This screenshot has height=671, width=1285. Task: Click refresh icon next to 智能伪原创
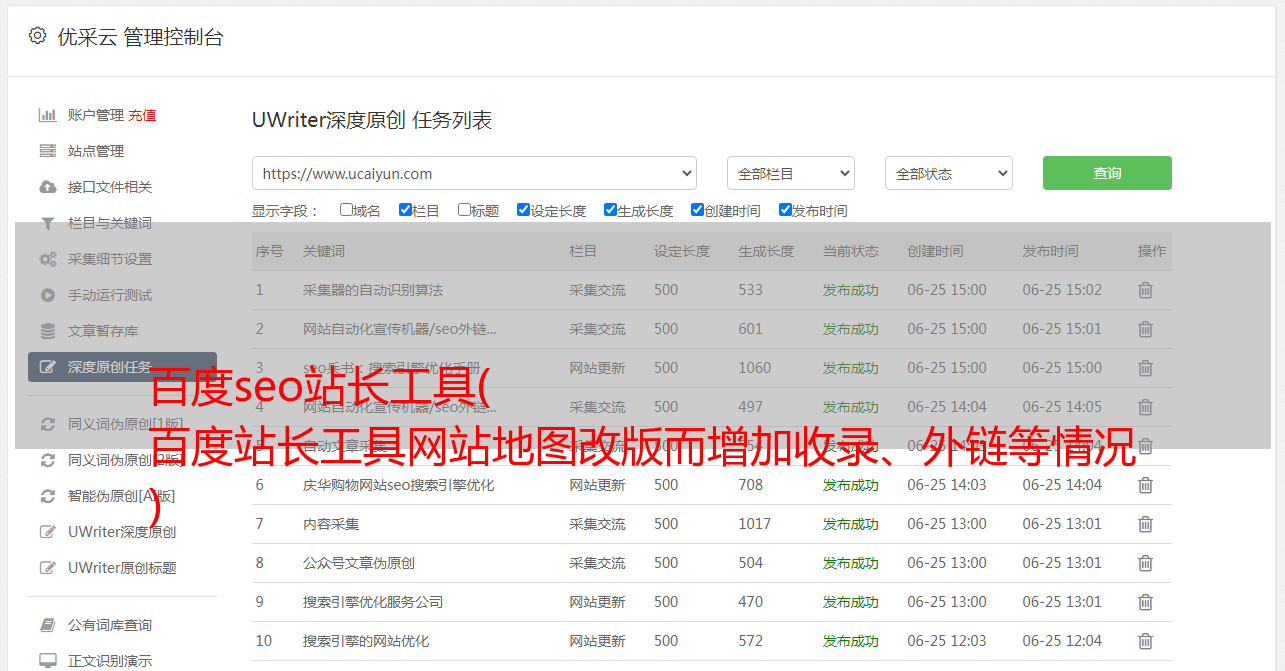click(x=47, y=496)
